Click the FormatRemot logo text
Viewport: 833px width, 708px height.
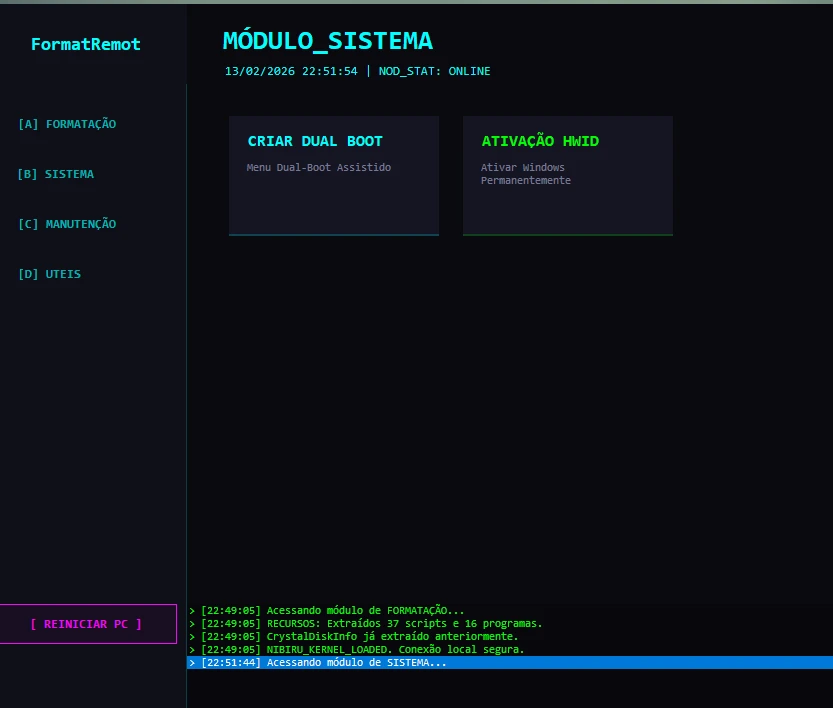coord(86,44)
